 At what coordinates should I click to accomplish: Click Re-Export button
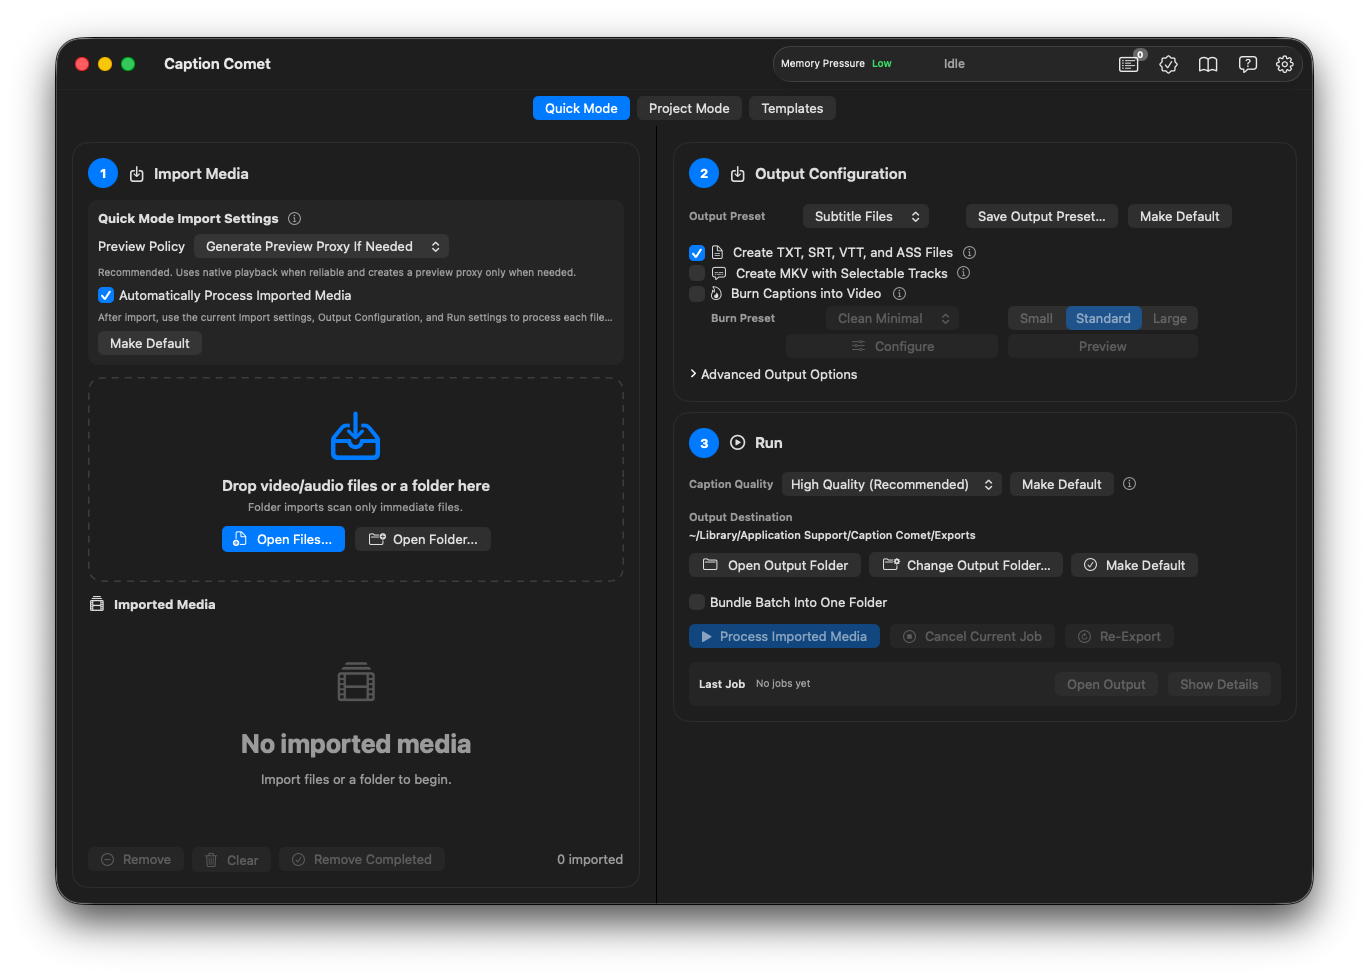(x=1119, y=636)
